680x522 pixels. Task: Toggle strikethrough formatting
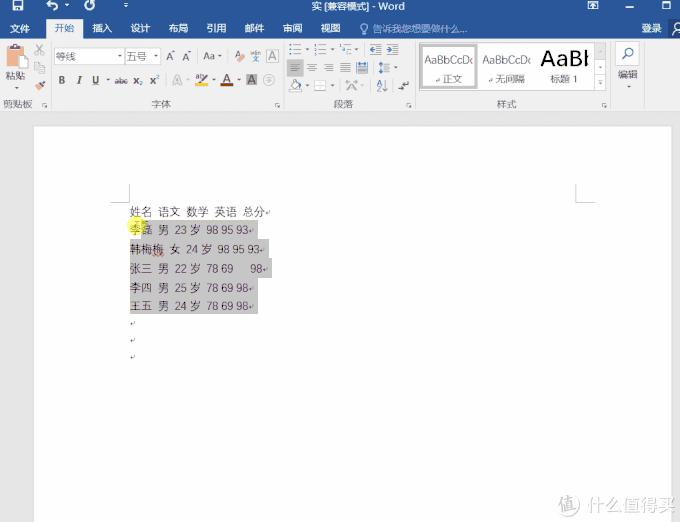[121, 81]
